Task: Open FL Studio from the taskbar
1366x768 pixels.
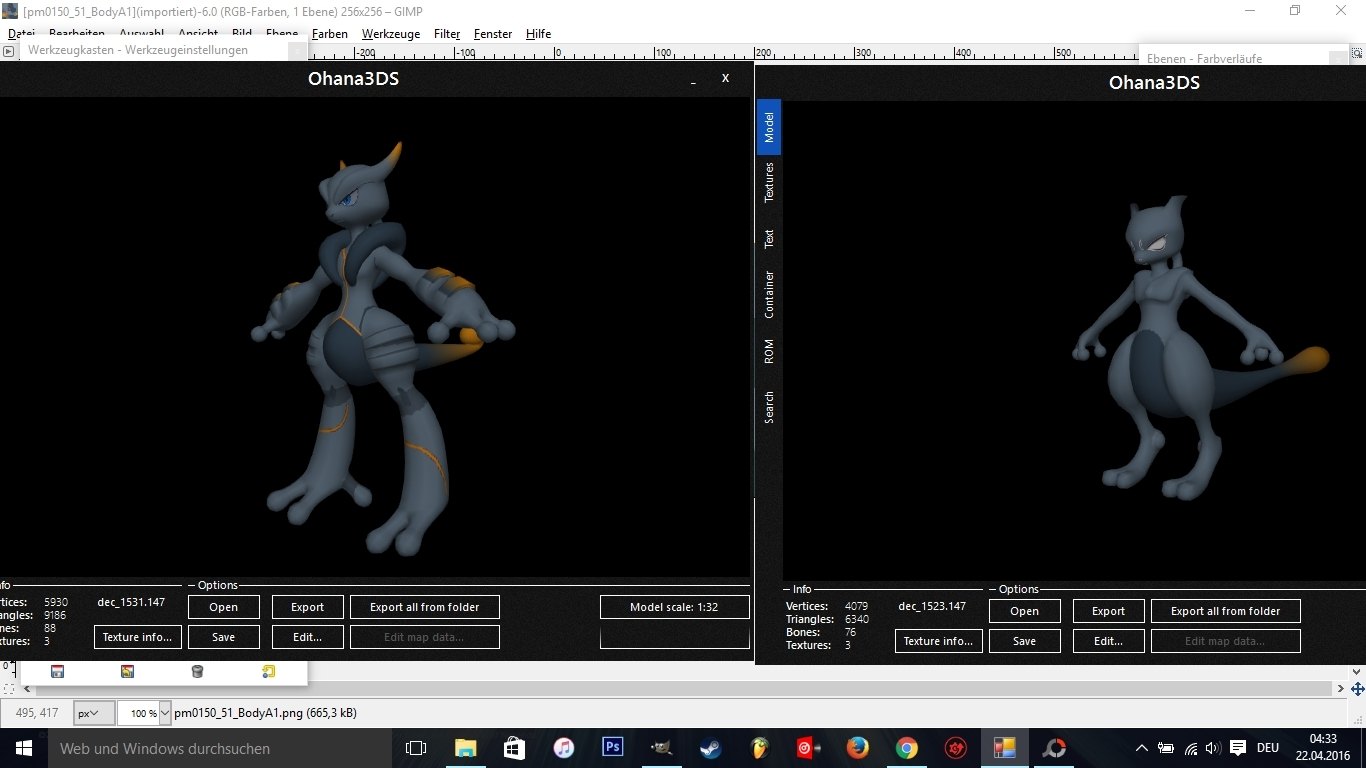Action: coord(759,748)
